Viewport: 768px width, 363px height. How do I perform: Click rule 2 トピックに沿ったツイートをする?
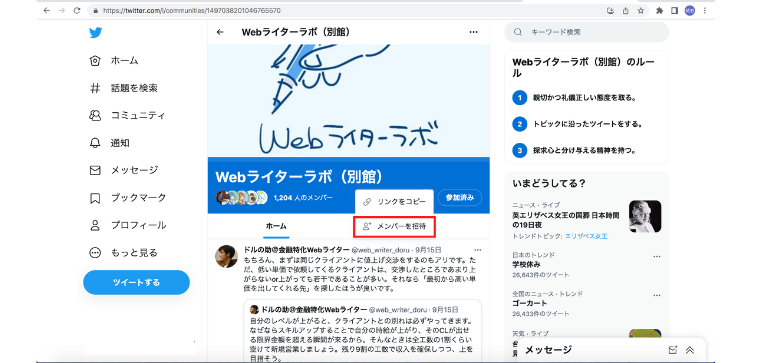577,124
